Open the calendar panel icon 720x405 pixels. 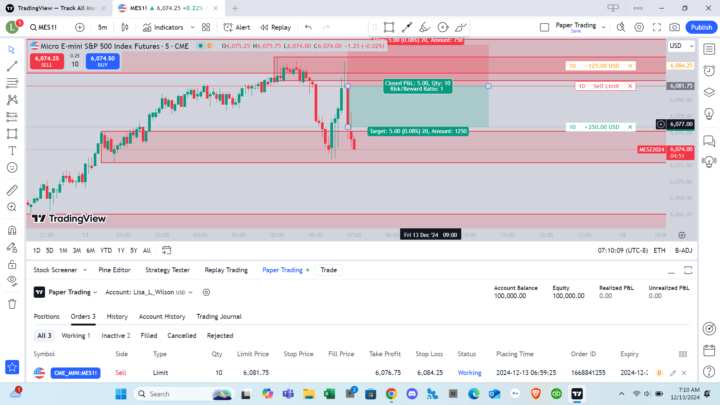pos(709,350)
